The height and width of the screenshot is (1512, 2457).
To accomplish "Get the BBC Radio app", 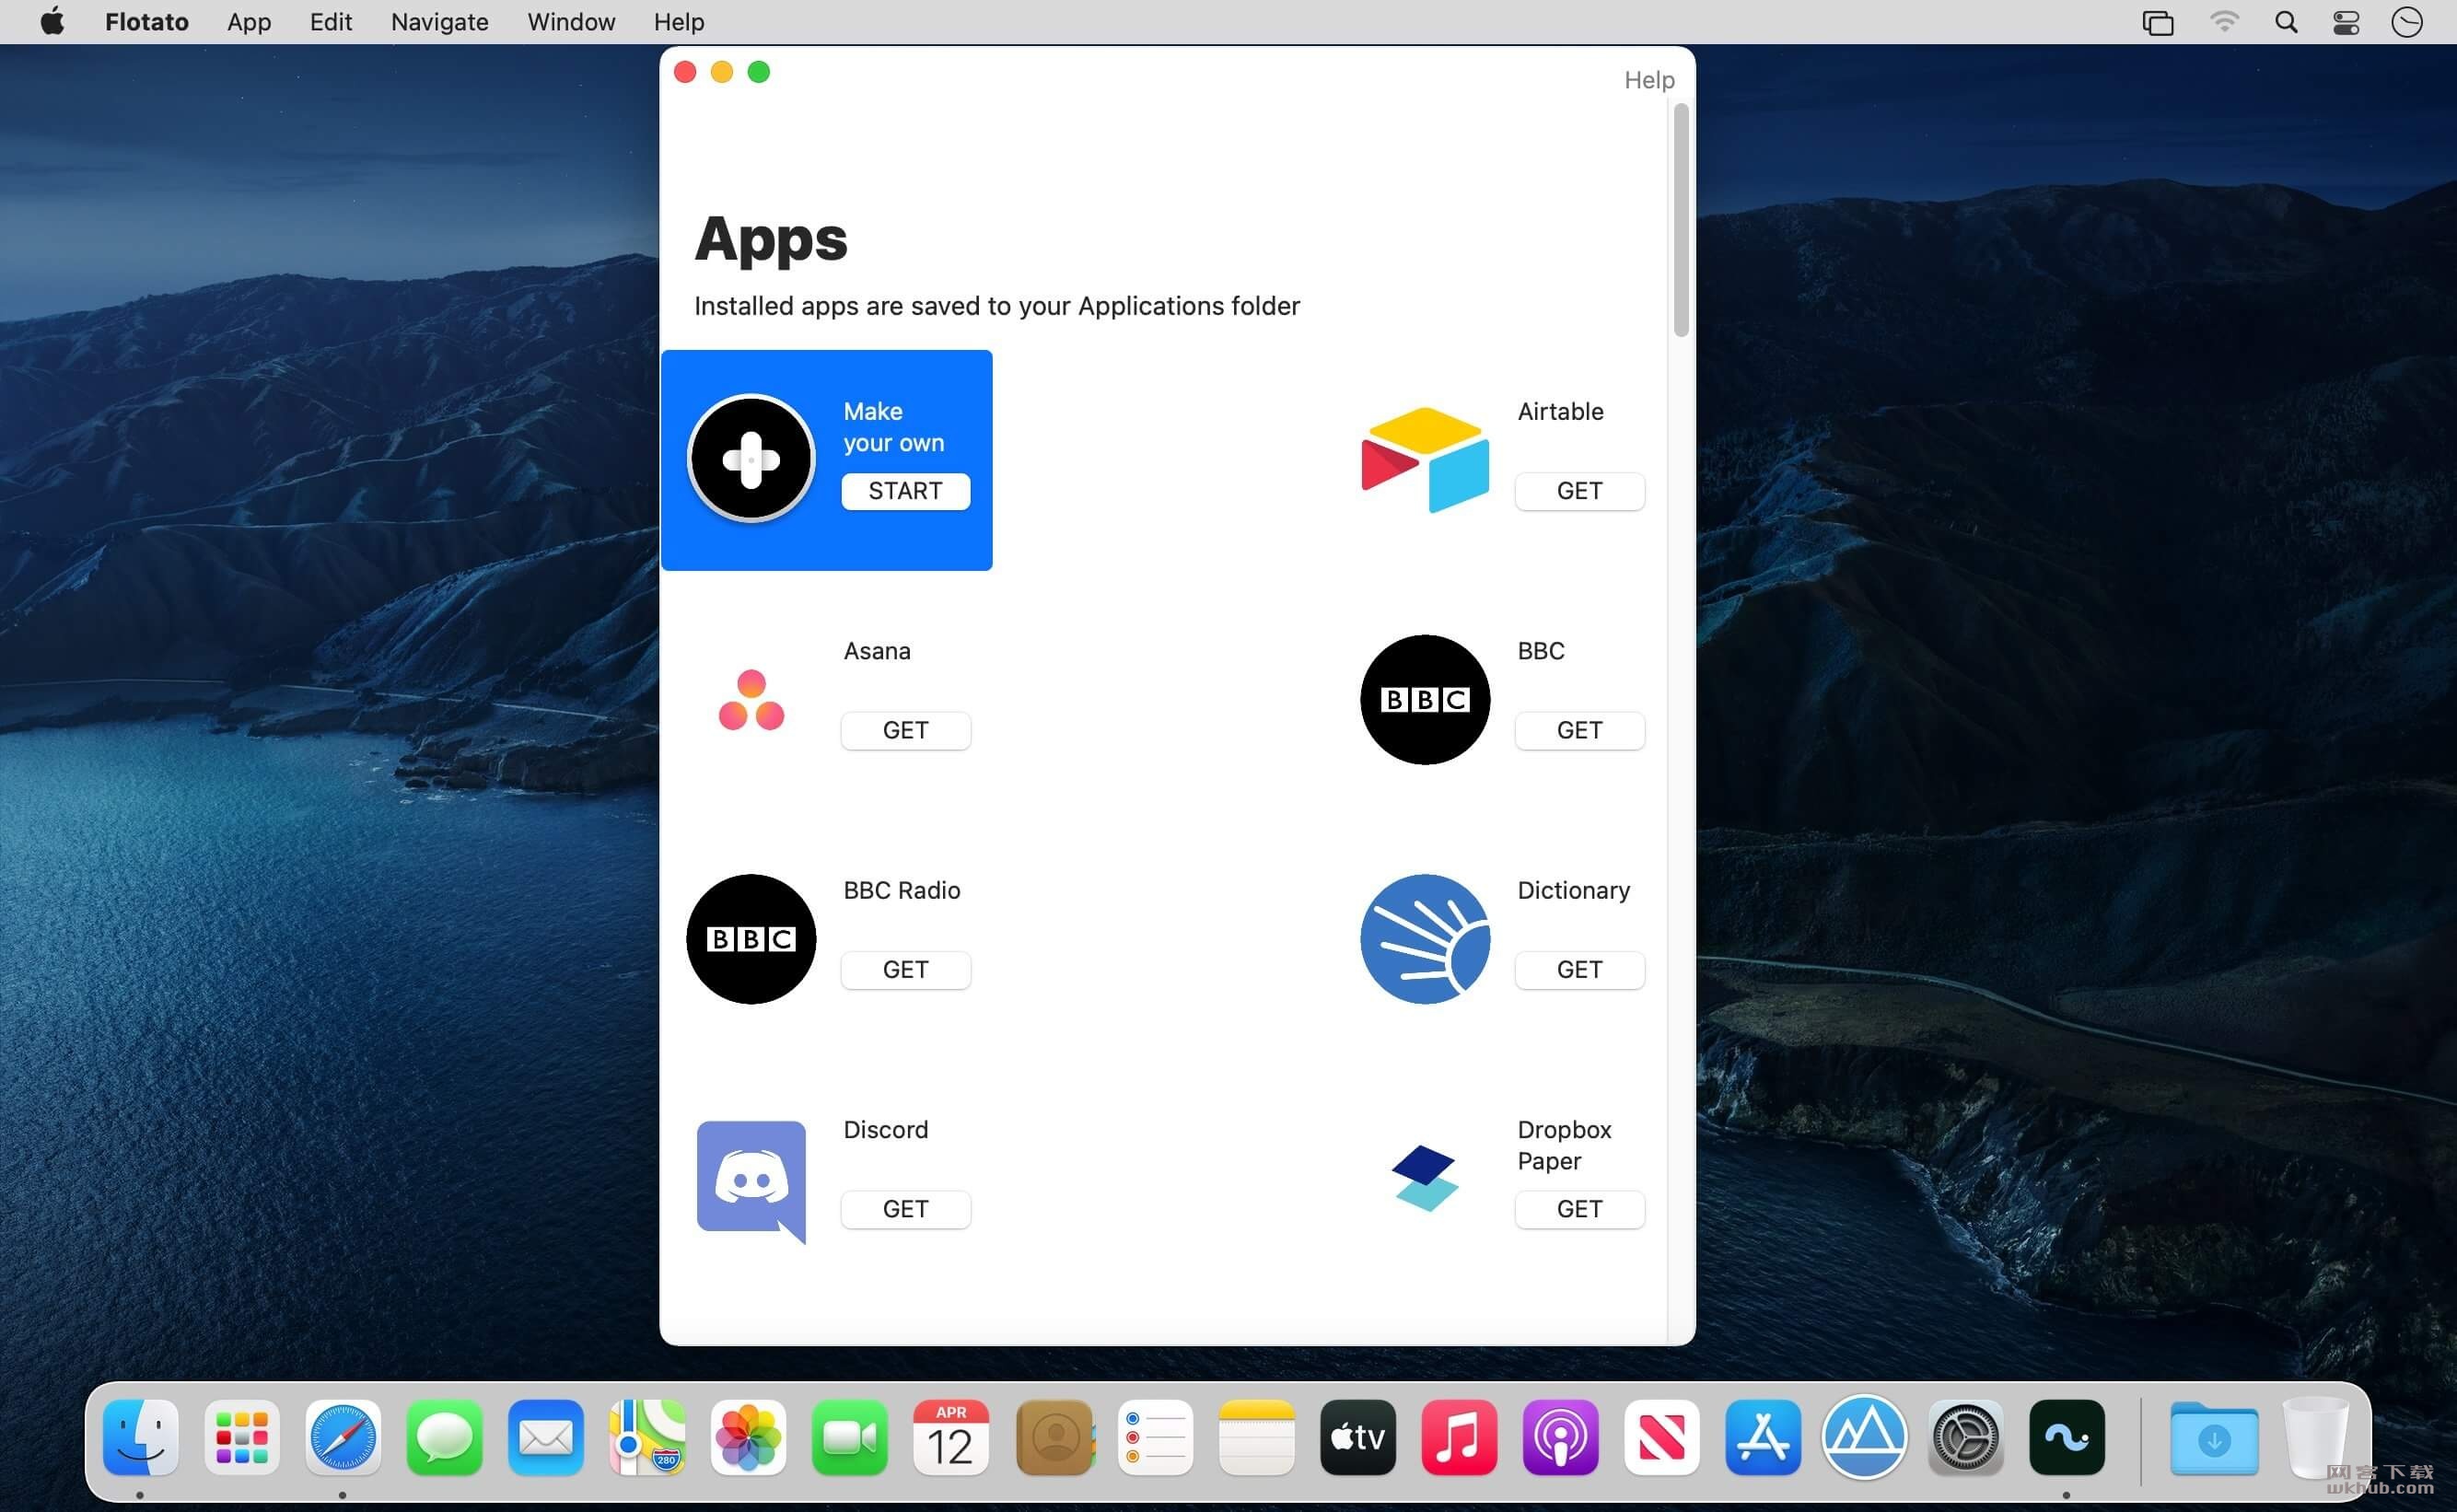I will pos(905,969).
